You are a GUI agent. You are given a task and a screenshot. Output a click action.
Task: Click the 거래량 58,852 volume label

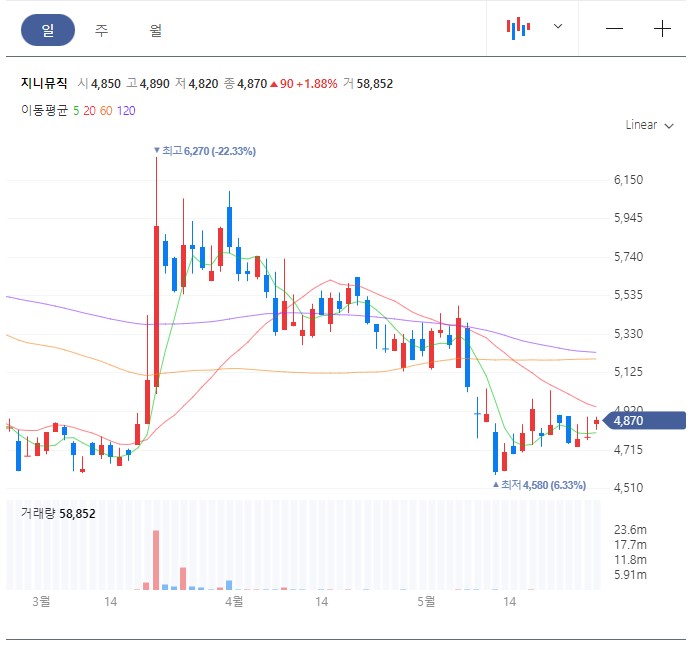pyautogui.click(x=58, y=514)
